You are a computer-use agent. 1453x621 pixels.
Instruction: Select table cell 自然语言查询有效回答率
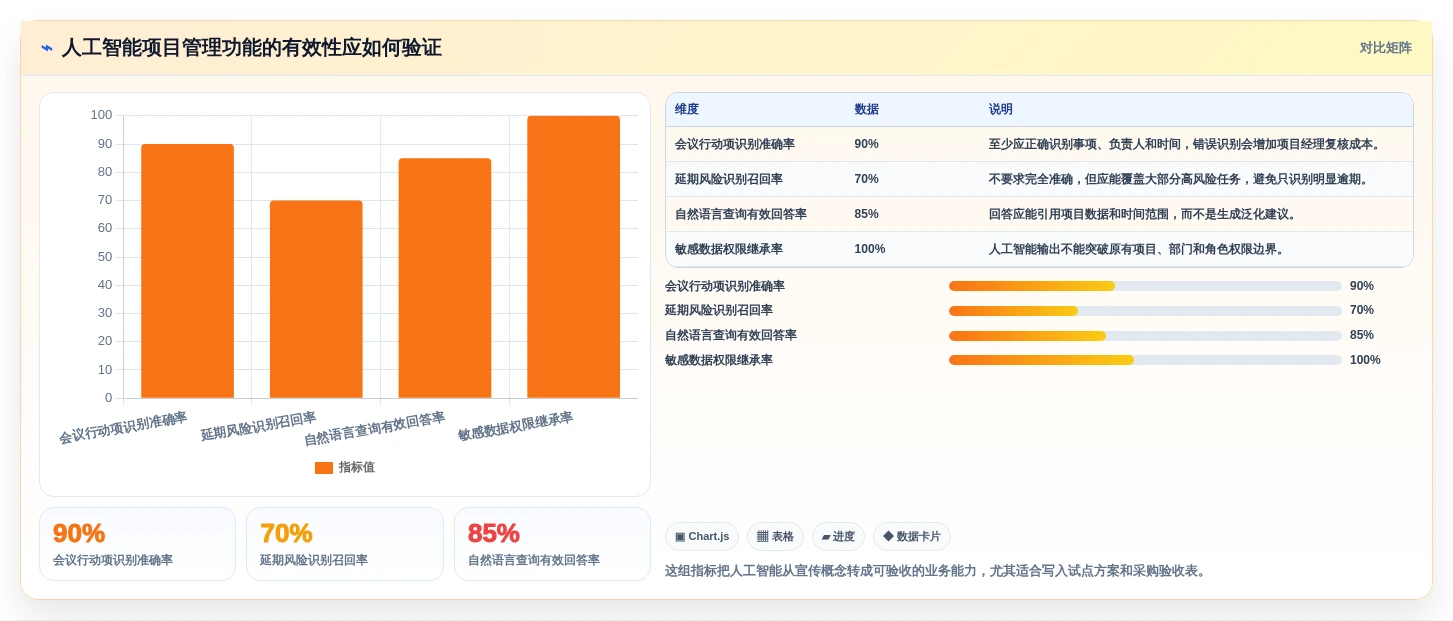(x=741, y=214)
